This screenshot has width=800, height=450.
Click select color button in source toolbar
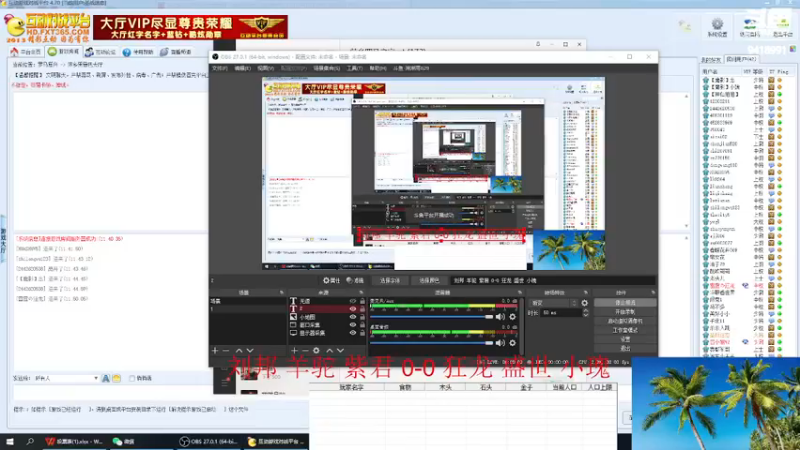click(429, 281)
